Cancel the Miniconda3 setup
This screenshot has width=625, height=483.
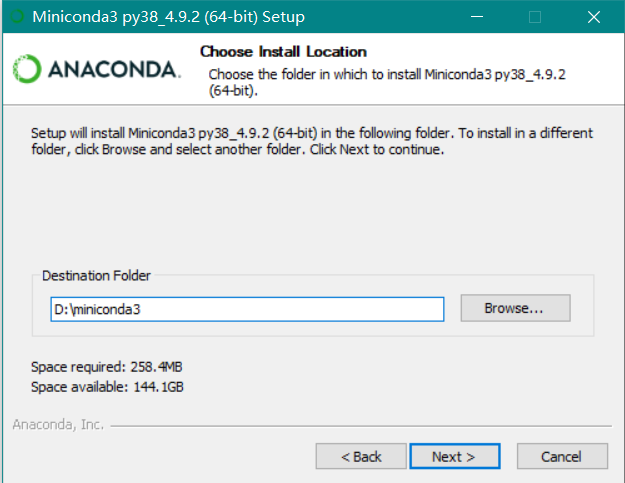pos(562,456)
